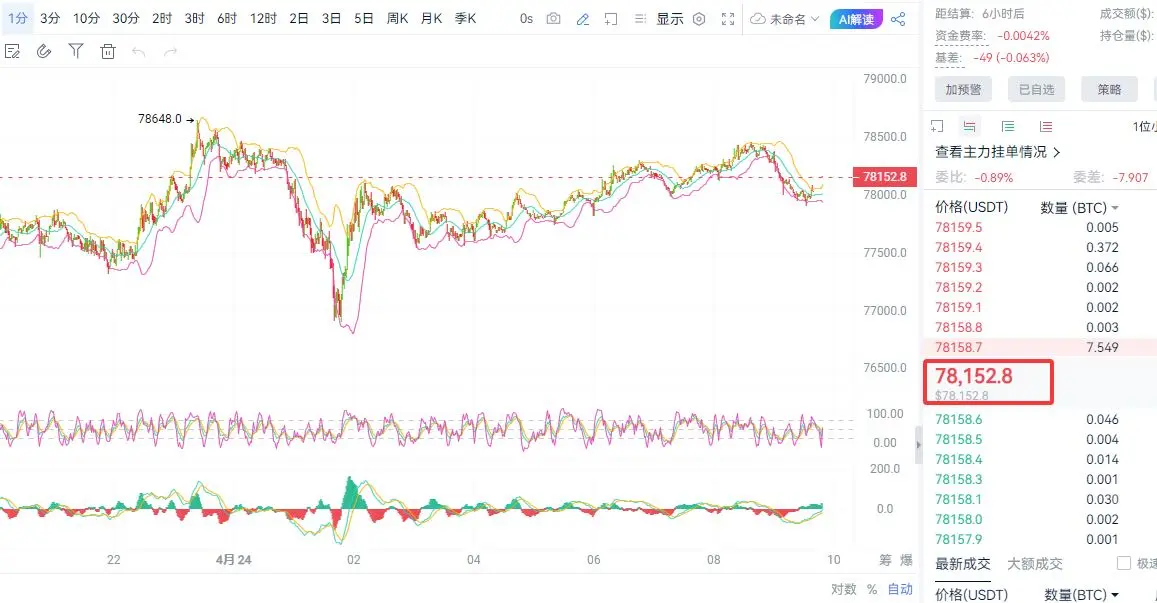Expand 查看主力挂单情况 chevron link
1157x603 pixels.
coord(998,152)
